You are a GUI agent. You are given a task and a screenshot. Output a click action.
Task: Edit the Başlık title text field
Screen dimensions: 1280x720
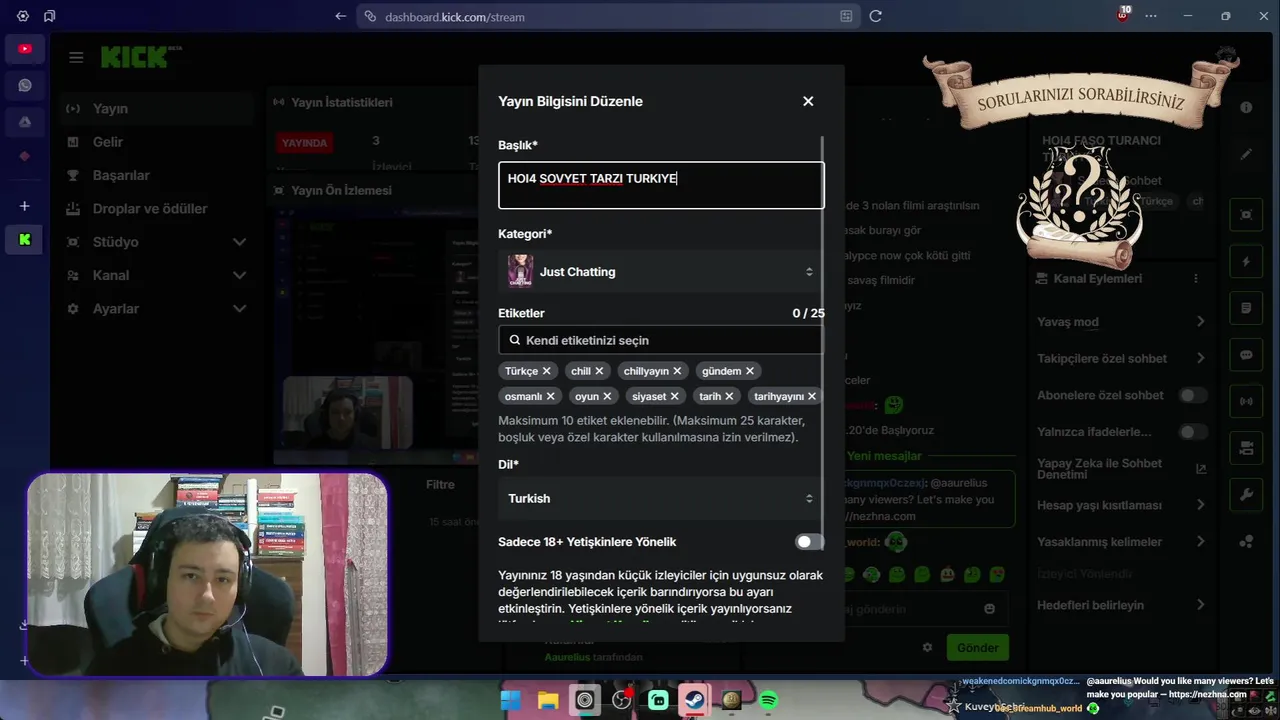click(661, 185)
